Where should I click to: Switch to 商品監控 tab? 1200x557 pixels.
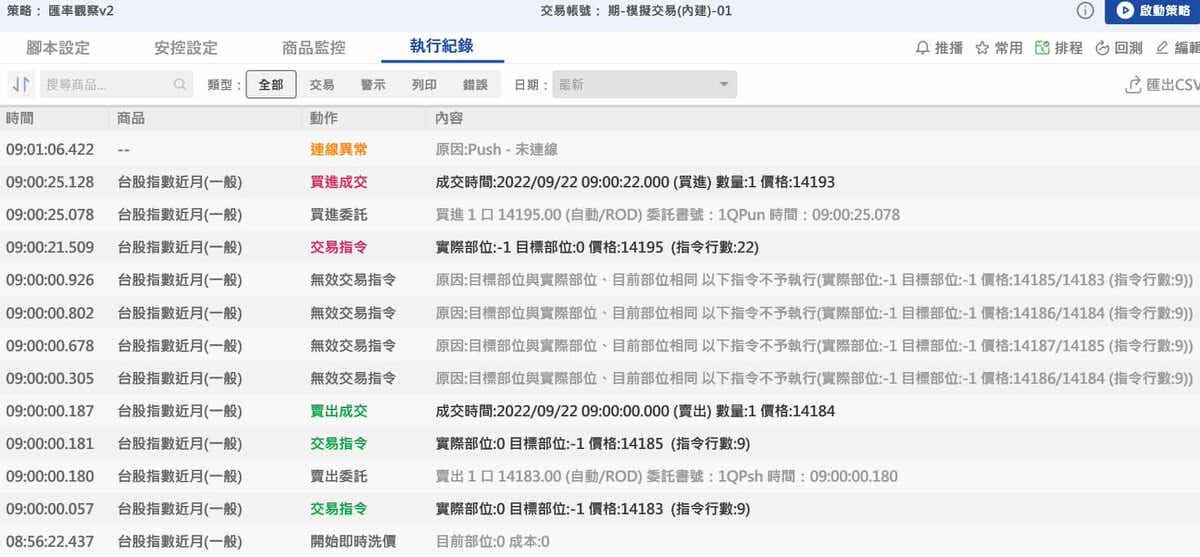click(x=314, y=48)
